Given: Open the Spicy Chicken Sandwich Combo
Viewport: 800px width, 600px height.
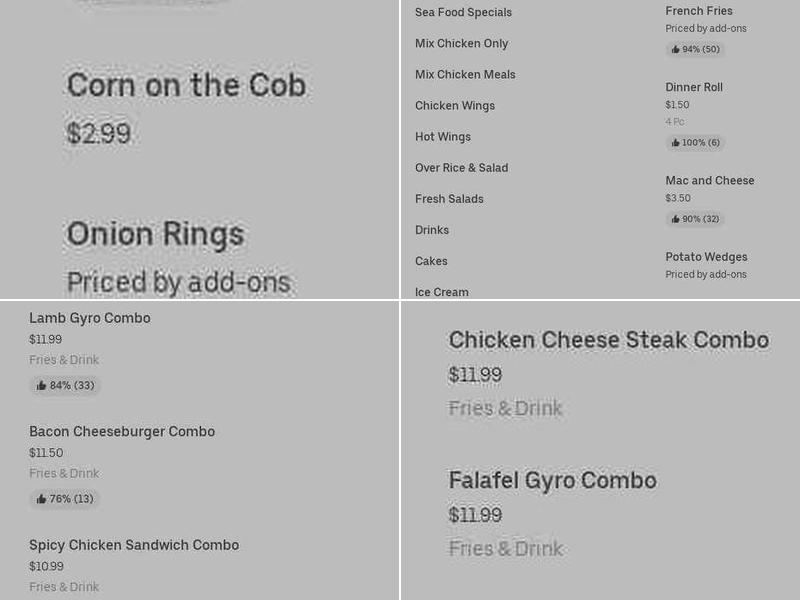Looking at the screenshot, I should click(x=133, y=545).
